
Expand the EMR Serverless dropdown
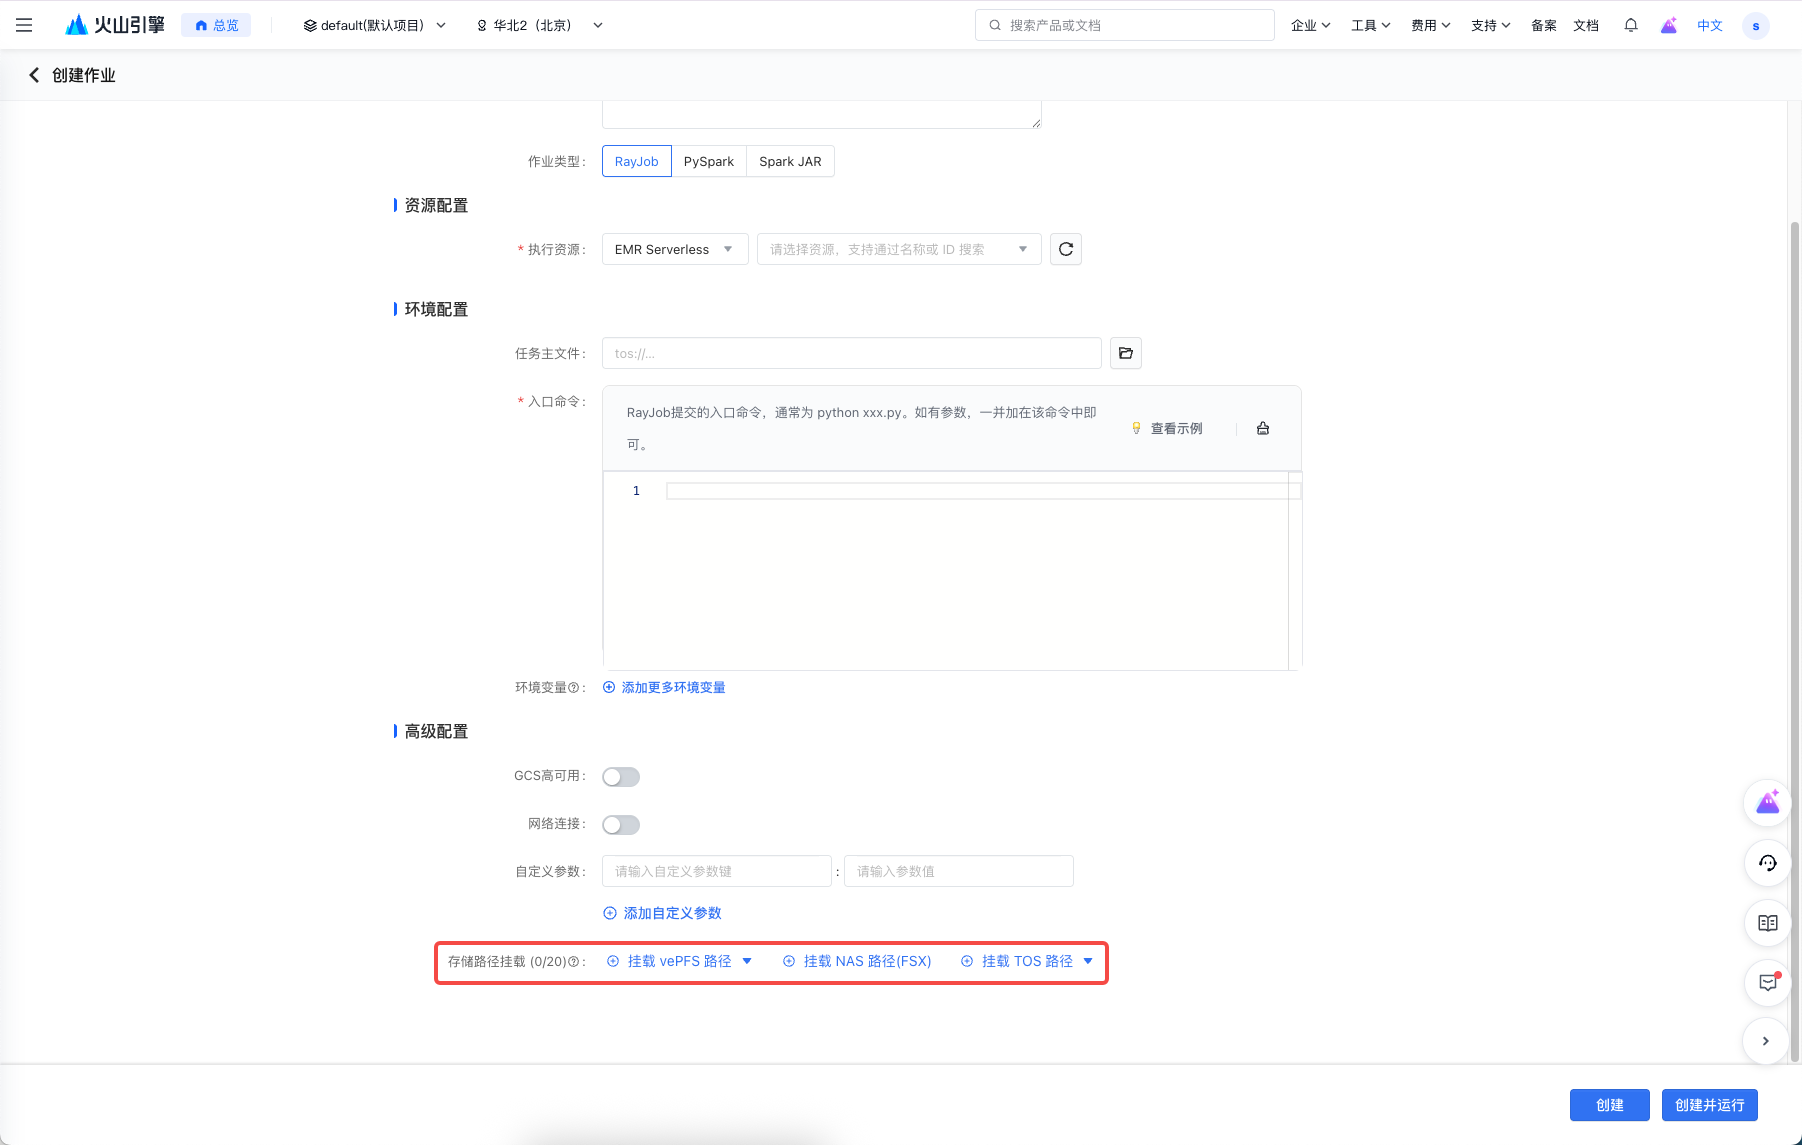coord(674,249)
